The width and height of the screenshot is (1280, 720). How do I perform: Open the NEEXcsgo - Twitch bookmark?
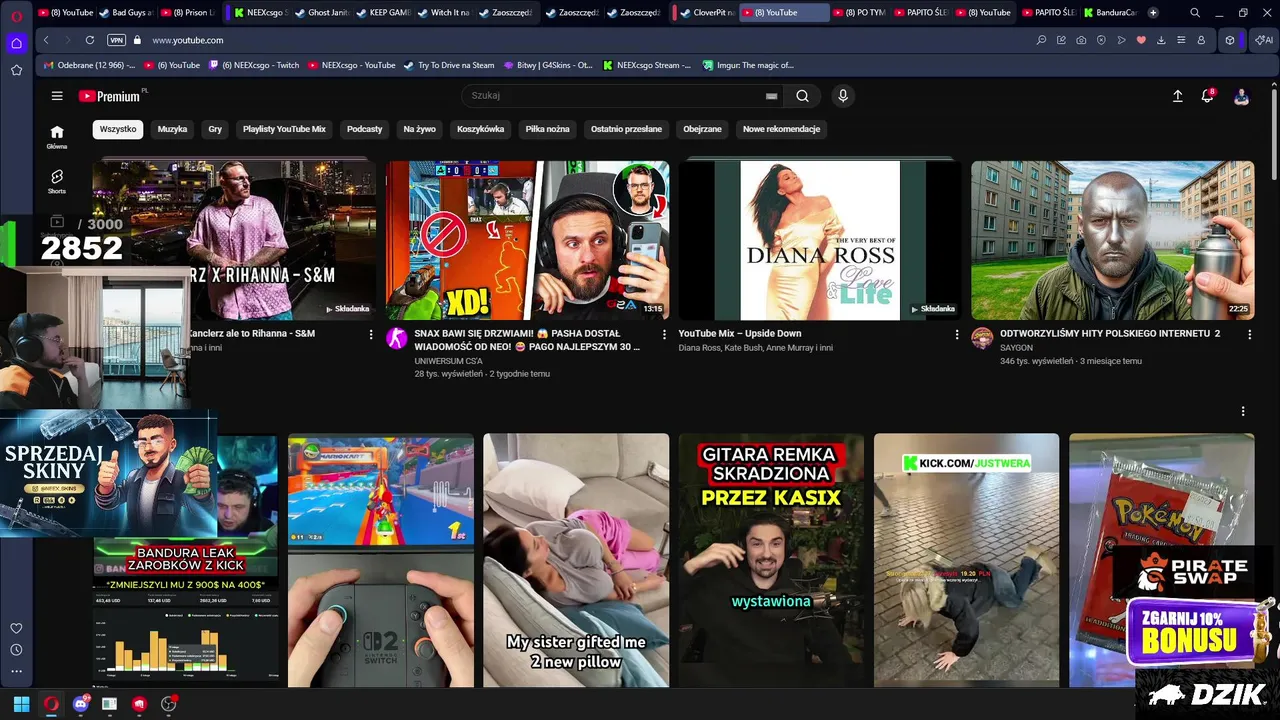(x=254, y=65)
